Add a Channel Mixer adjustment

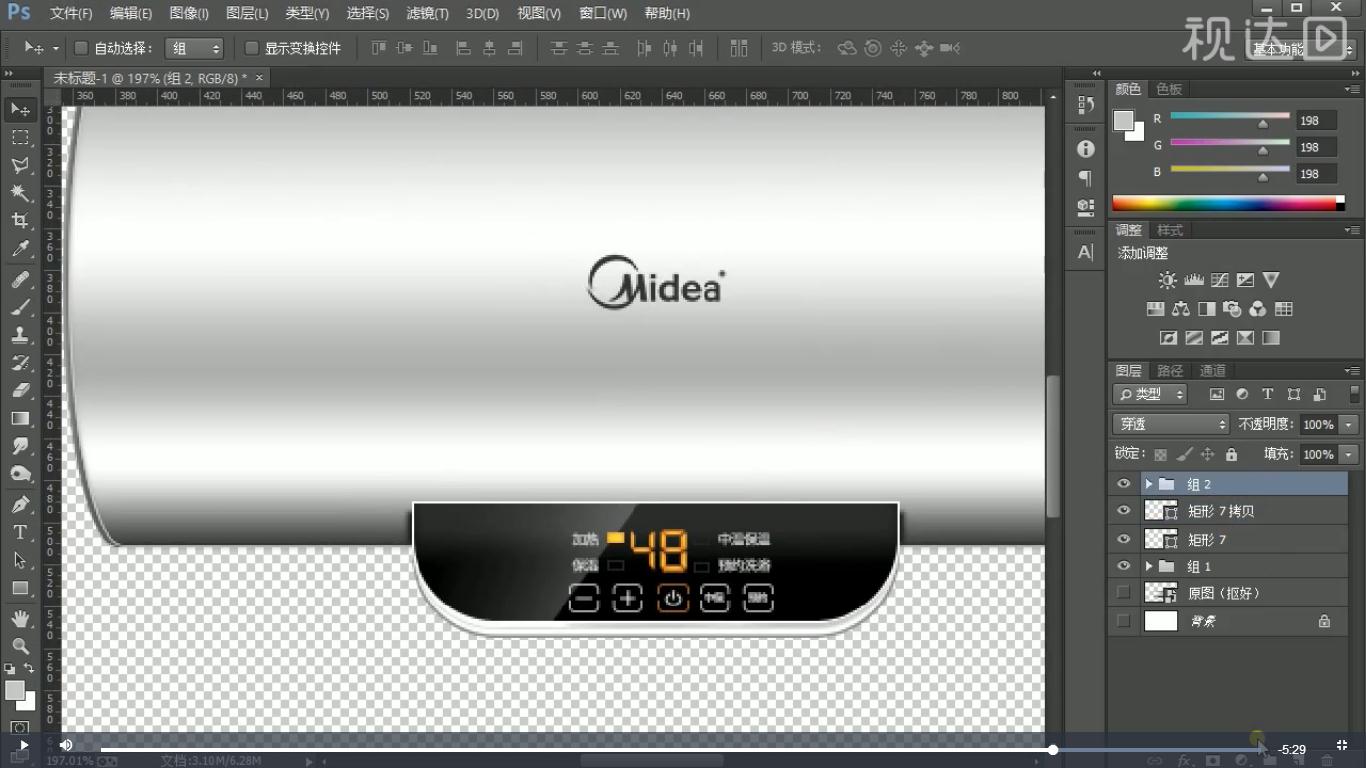(x=1258, y=309)
